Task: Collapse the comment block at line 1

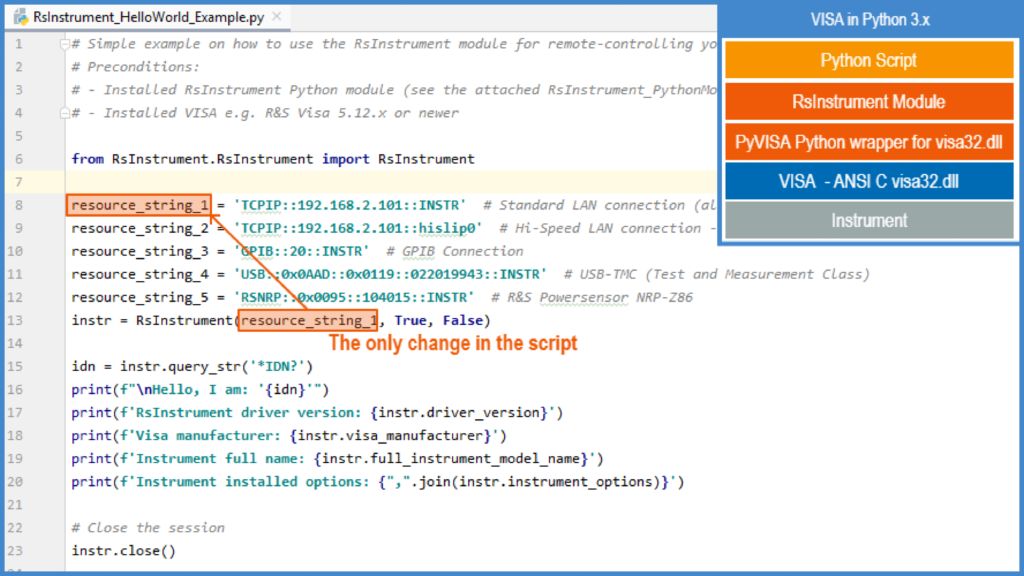Action: [65, 45]
